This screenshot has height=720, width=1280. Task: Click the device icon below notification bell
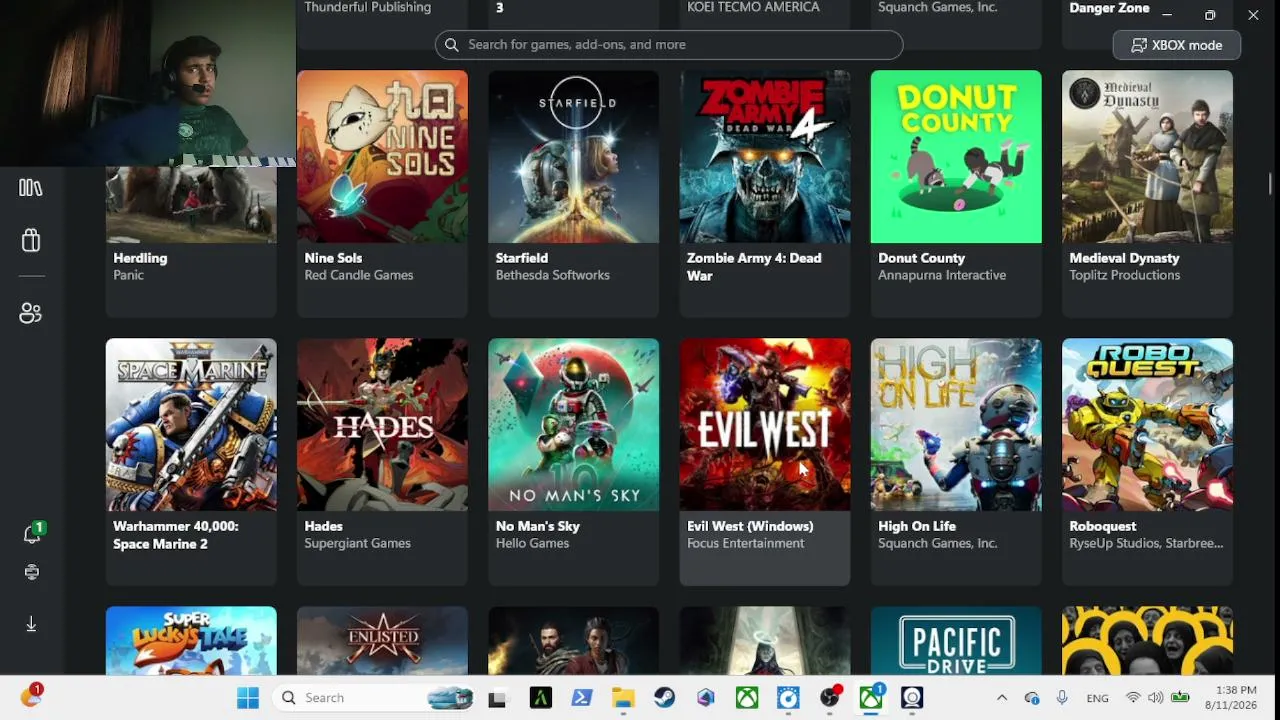pos(31,572)
